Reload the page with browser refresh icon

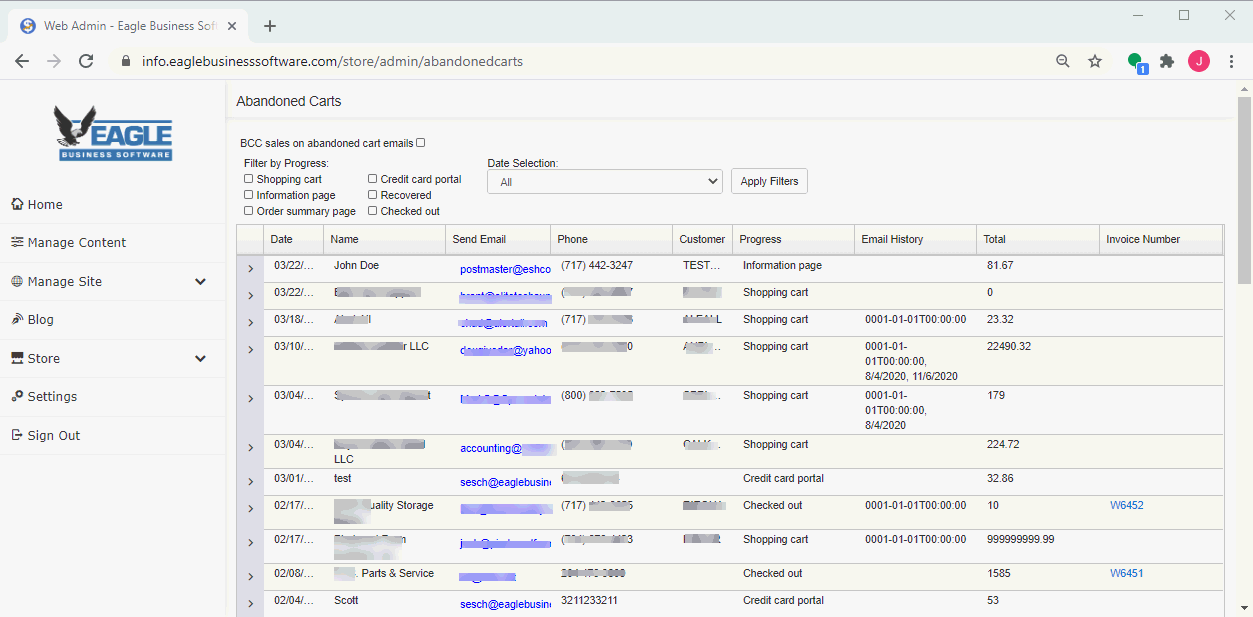tap(86, 61)
